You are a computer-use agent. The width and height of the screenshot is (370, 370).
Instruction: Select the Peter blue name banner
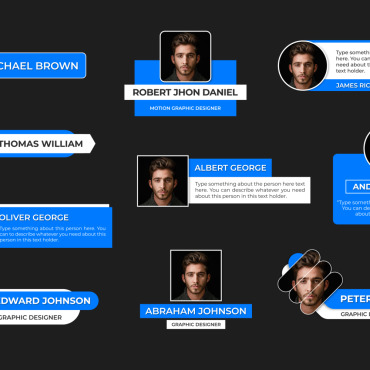point(349,299)
